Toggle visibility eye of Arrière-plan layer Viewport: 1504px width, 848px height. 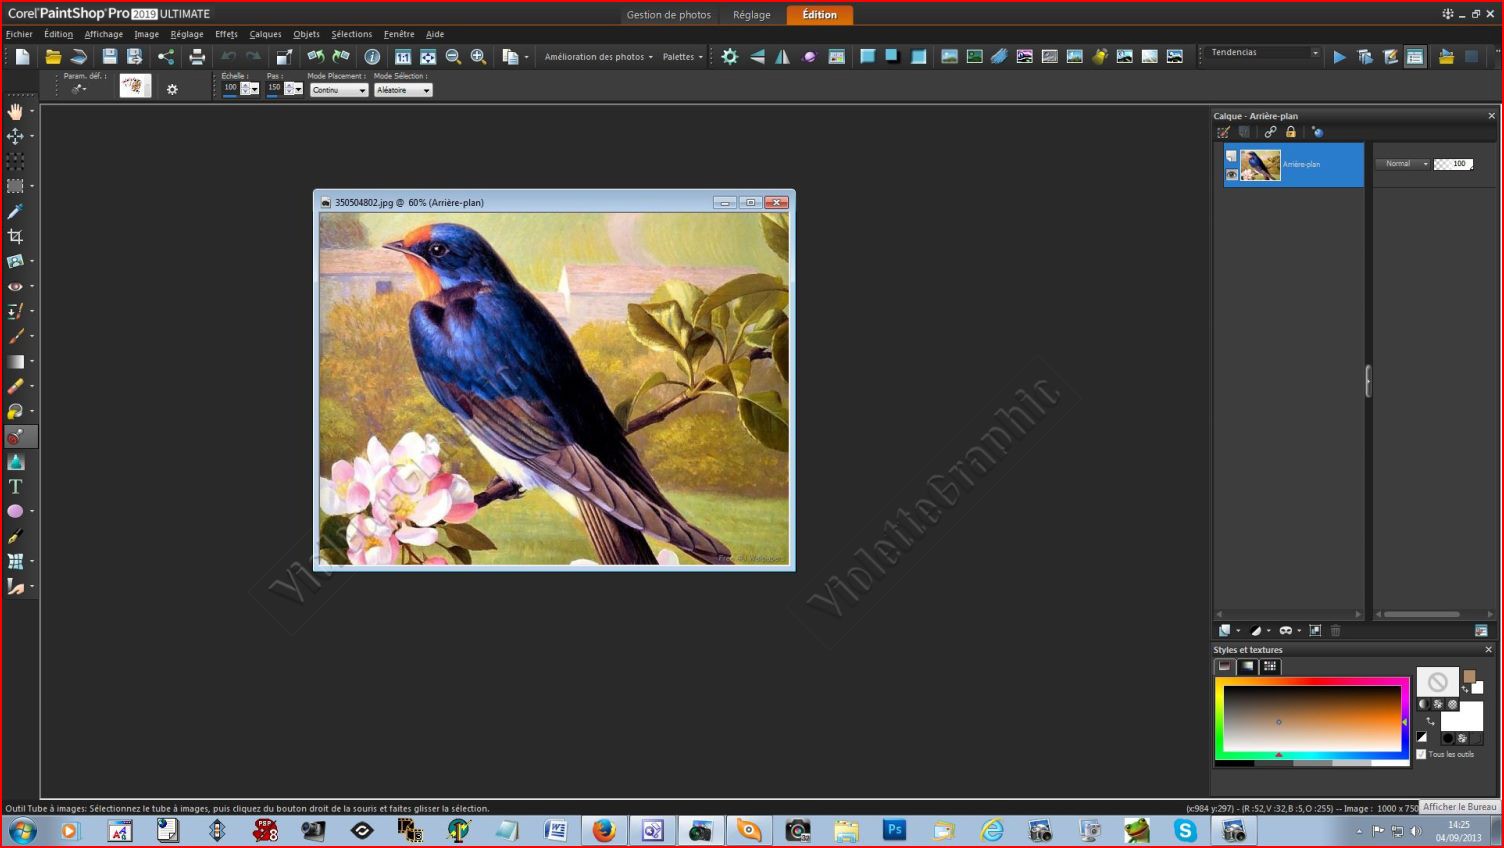point(1231,175)
